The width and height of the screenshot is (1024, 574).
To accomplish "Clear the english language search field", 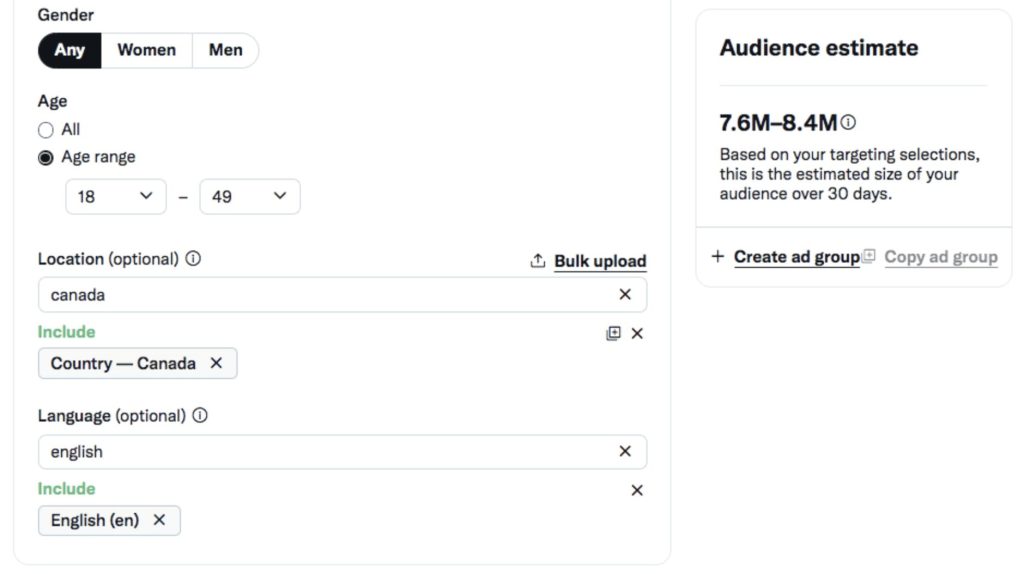I will pos(625,451).
